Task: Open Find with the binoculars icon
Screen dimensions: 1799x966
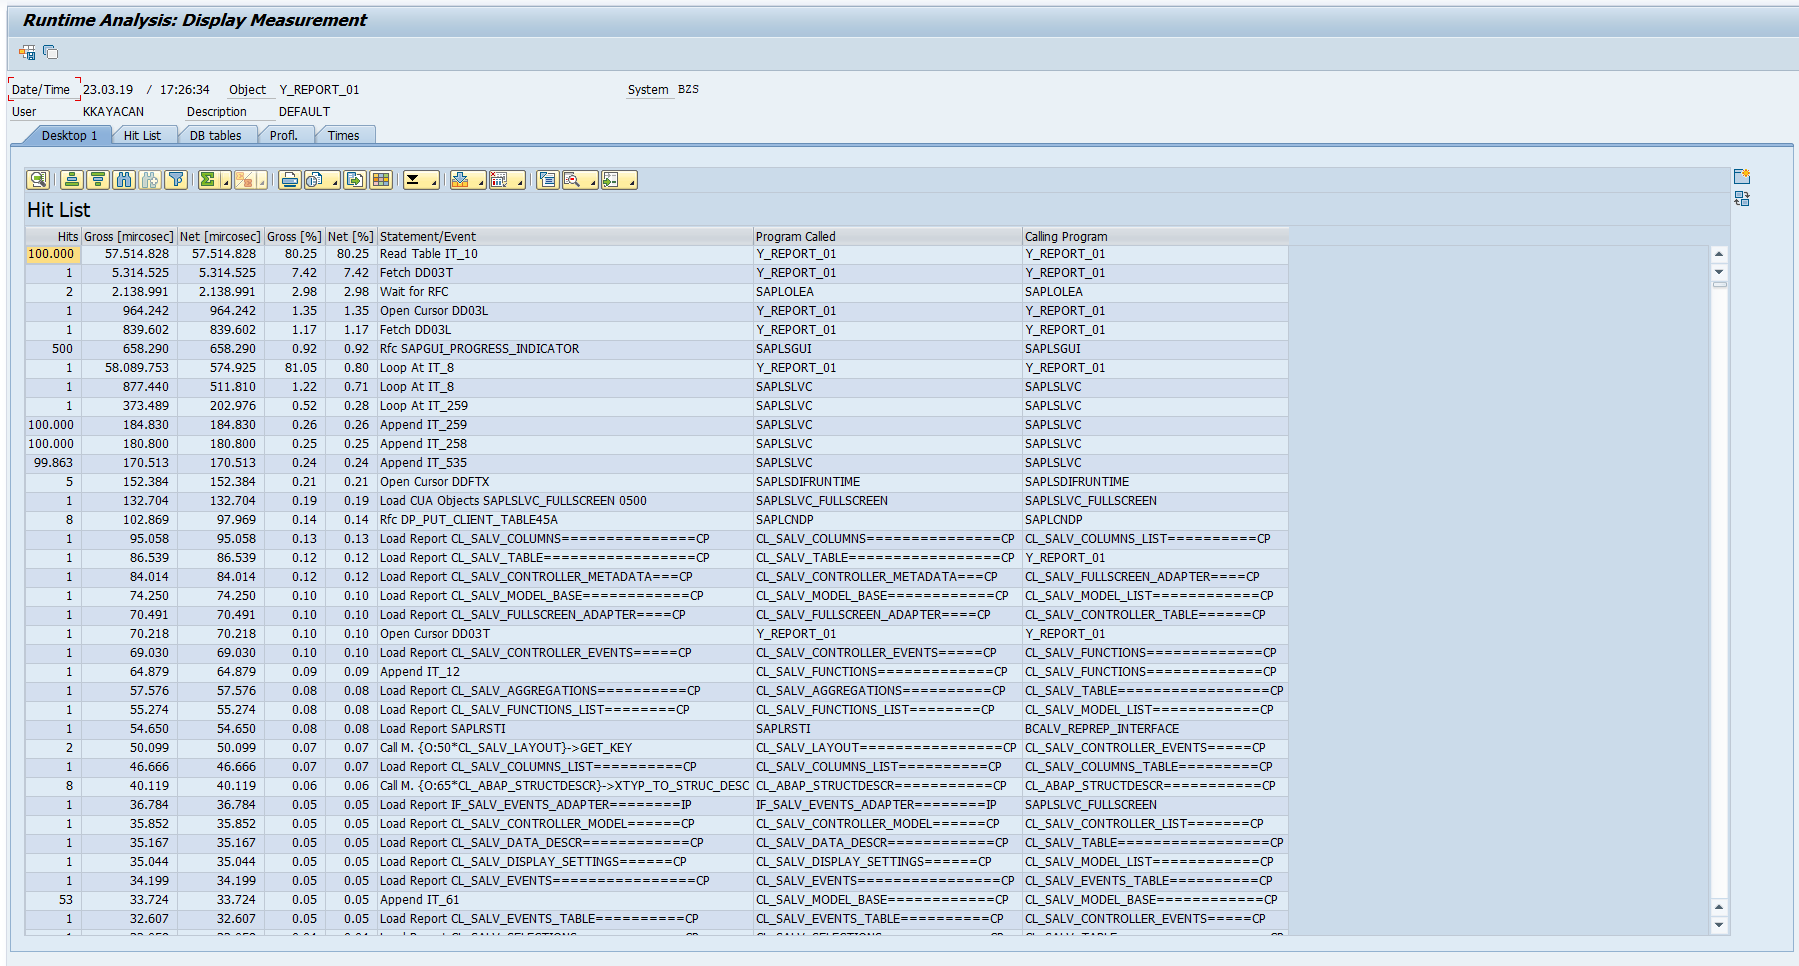Action: [x=124, y=180]
